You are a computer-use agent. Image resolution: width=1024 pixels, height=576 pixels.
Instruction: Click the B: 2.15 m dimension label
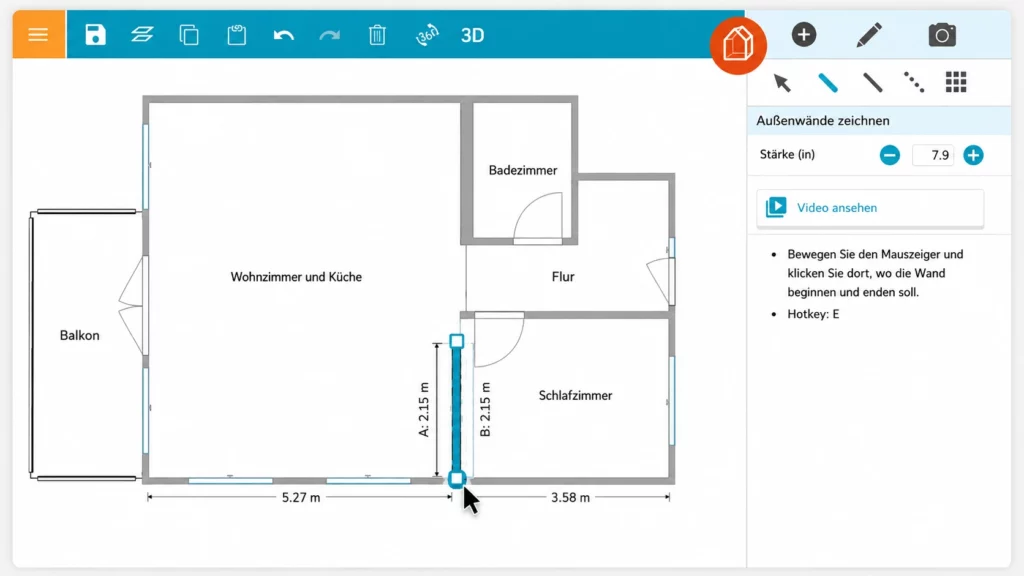point(485,410)
